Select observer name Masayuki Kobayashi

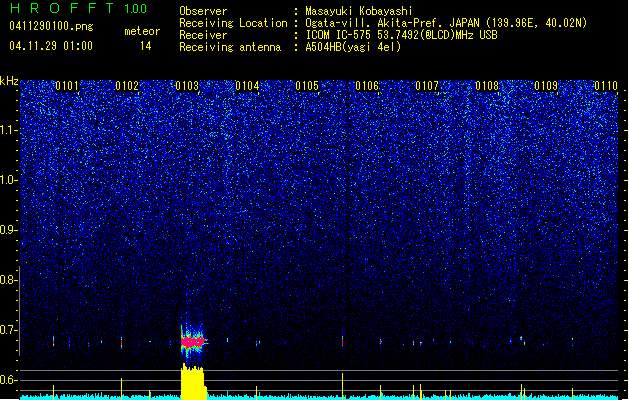coord(359,11)
